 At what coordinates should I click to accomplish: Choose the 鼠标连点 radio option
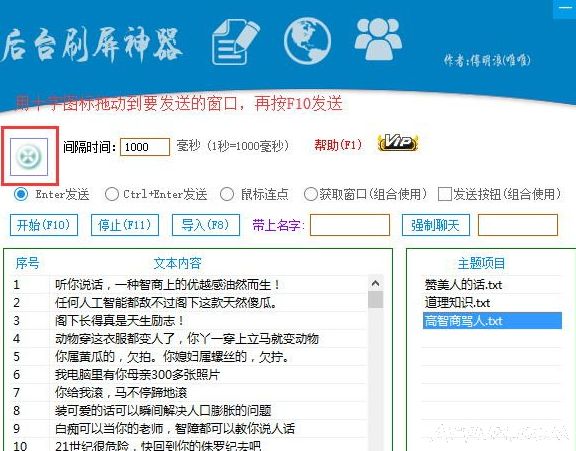(x=227, y=194)
